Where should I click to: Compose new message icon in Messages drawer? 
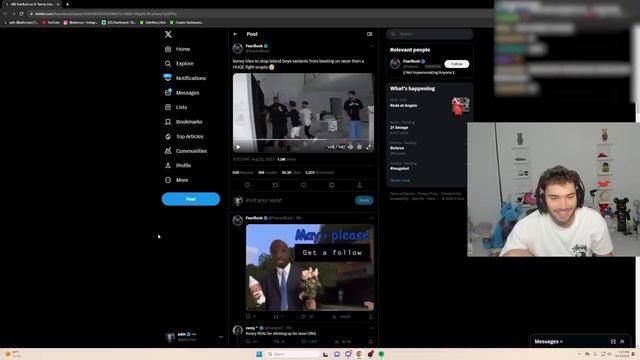[613, 342]
